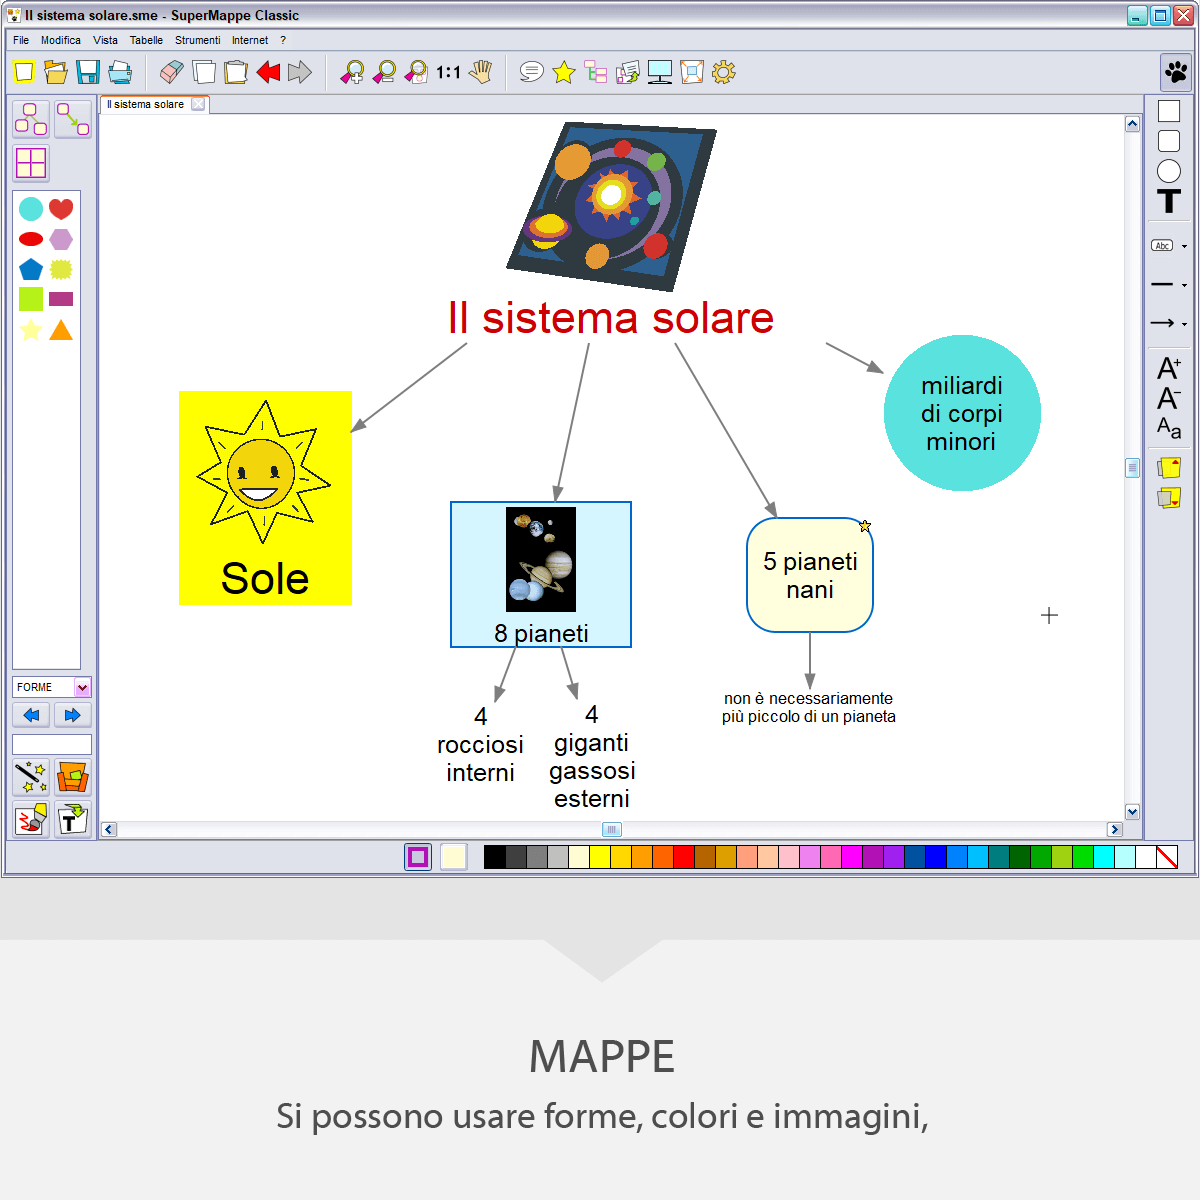Pick the blue pentagon shape
This screenshot has height=1200, width=1200.
point(31,269)
